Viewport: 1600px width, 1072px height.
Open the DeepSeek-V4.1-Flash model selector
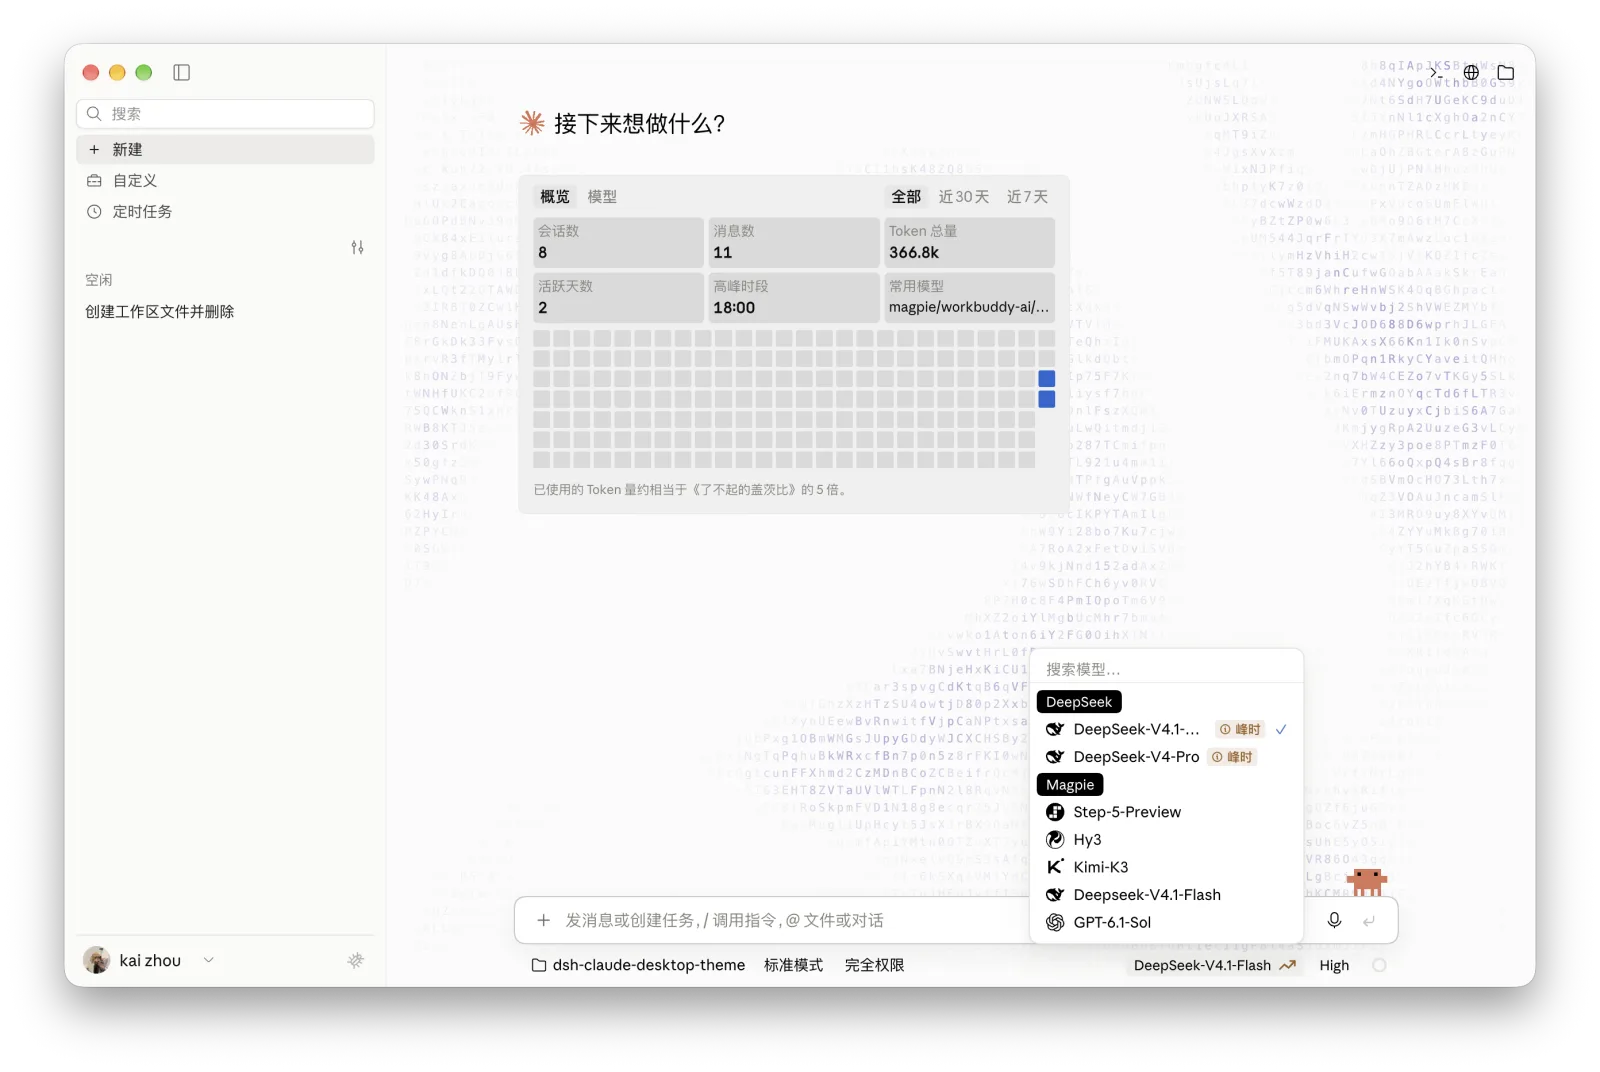coord(1214,965)
